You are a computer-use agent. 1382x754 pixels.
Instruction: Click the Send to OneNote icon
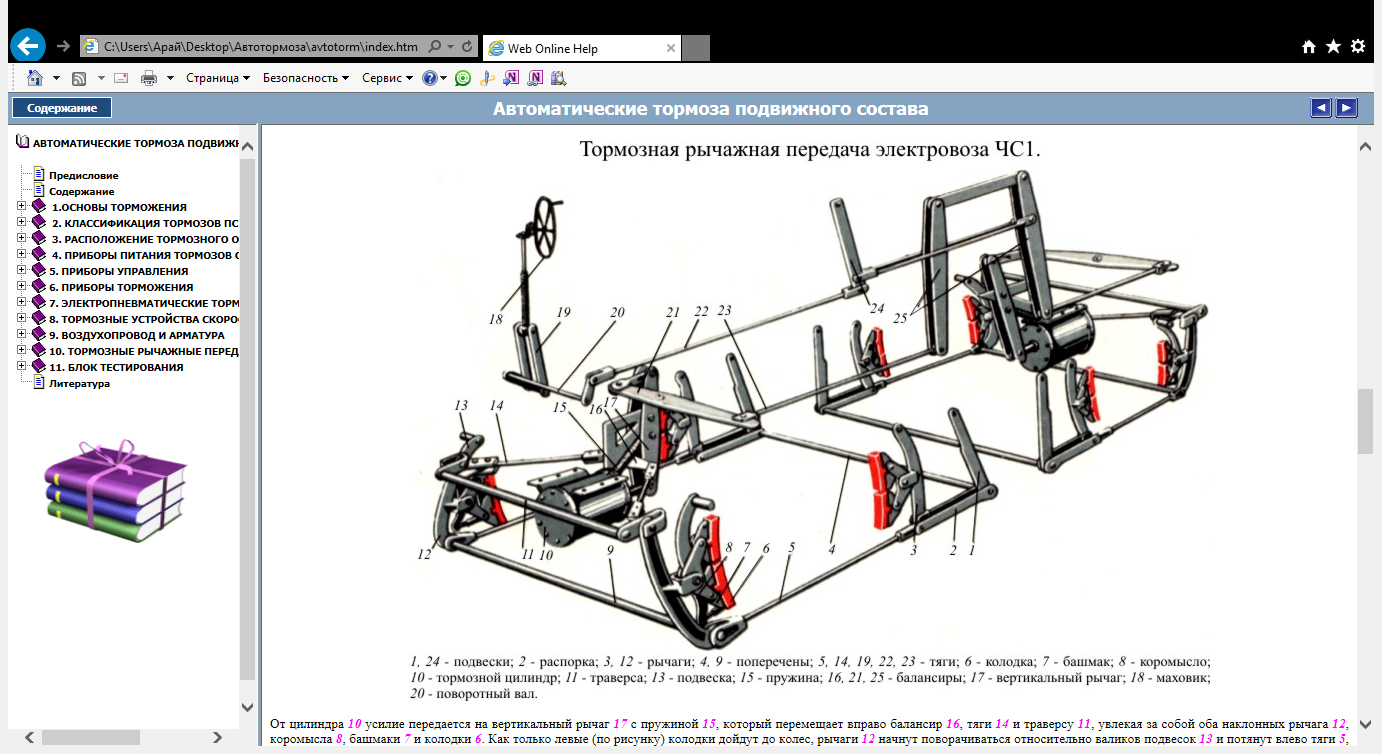[x=511, y=78]
